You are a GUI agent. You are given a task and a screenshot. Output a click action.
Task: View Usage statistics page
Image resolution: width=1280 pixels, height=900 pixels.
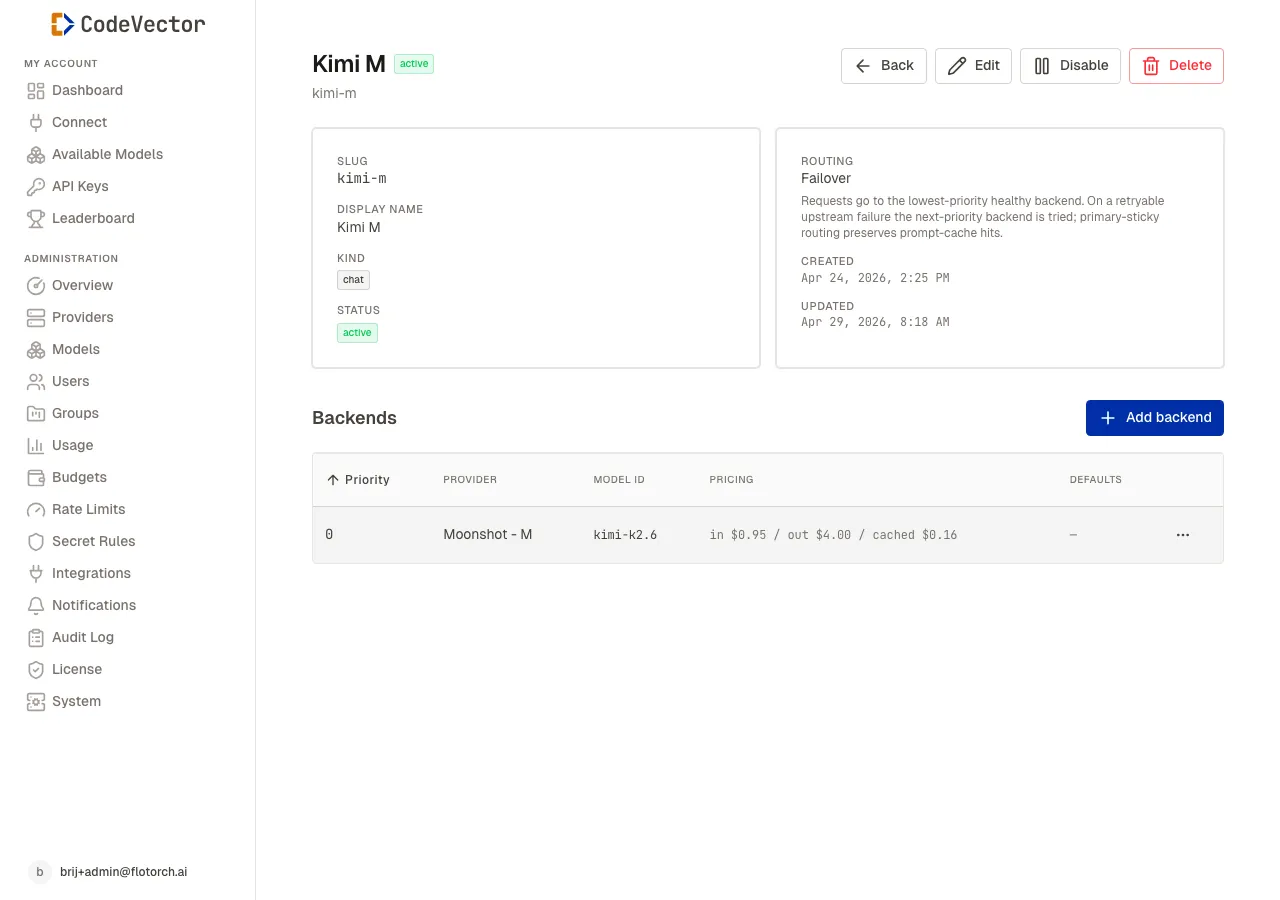click(72, 445)
